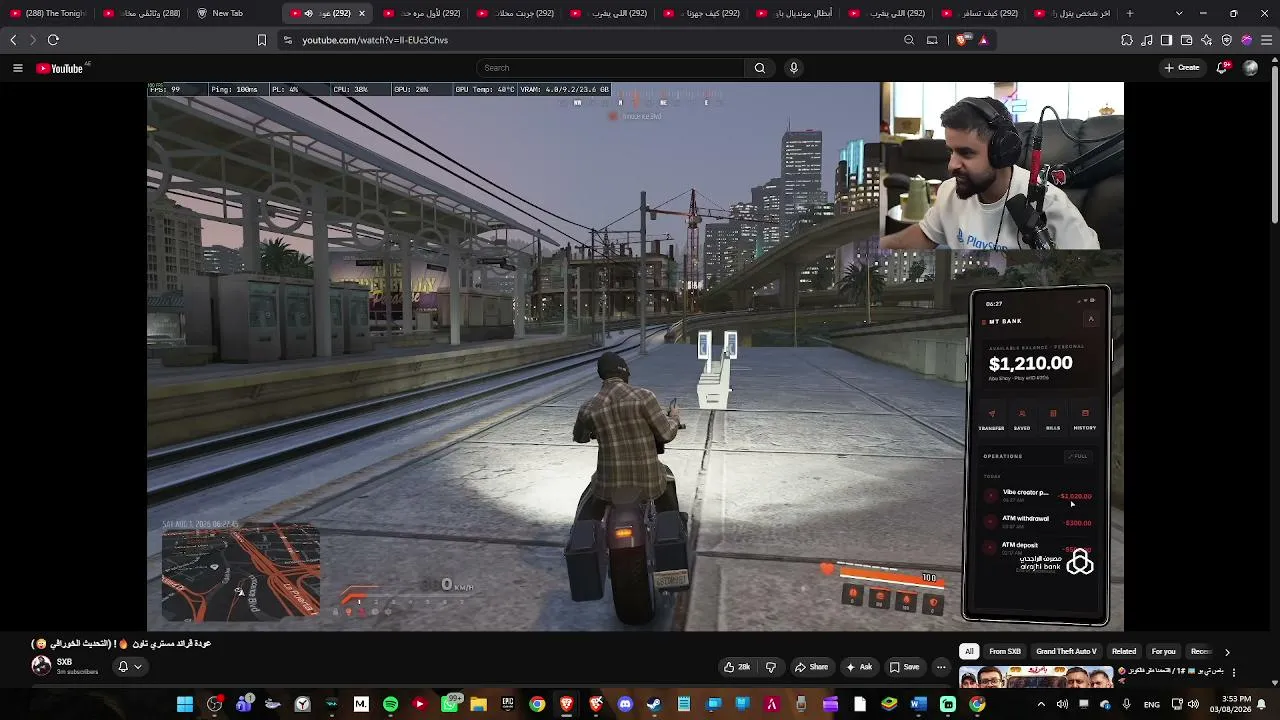Image resolution: width=1280 pixels, height=720 pixels.
Task: Save the video to a playlist
Action: coord(905,667)
